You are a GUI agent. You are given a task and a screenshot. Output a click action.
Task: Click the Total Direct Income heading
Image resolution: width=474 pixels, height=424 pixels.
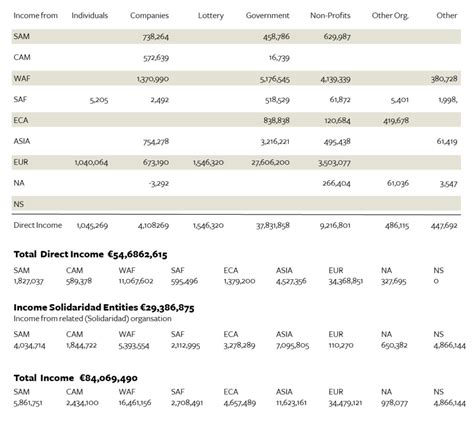coord(90,254)
